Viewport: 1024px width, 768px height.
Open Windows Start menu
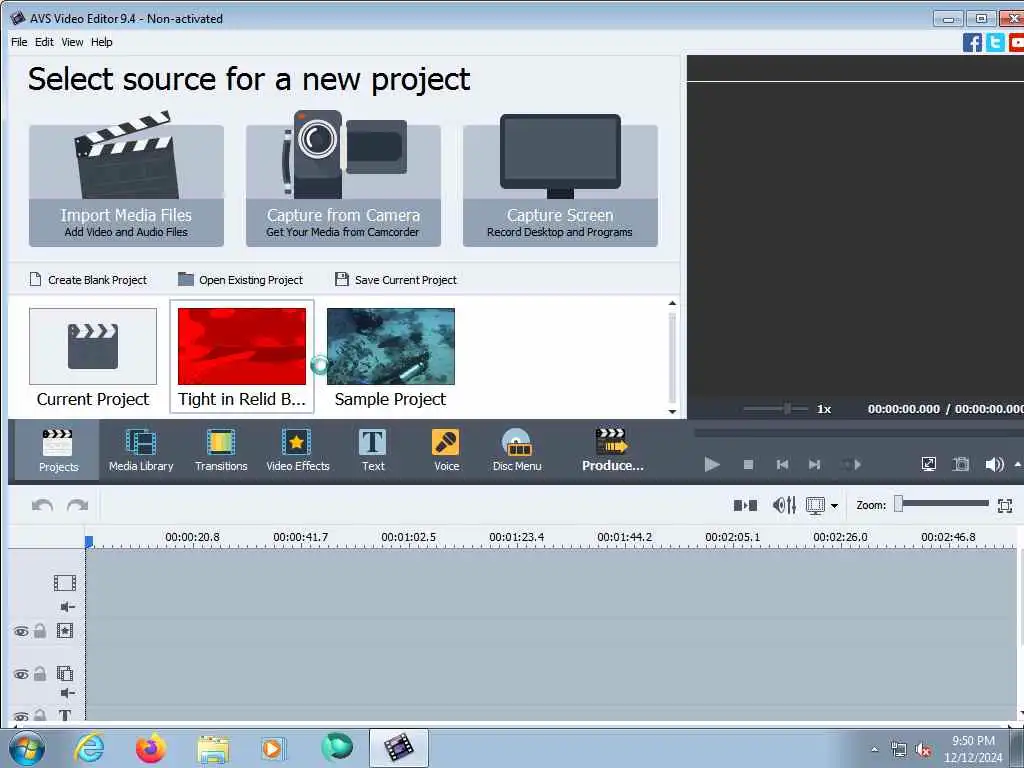coord(26,748)
